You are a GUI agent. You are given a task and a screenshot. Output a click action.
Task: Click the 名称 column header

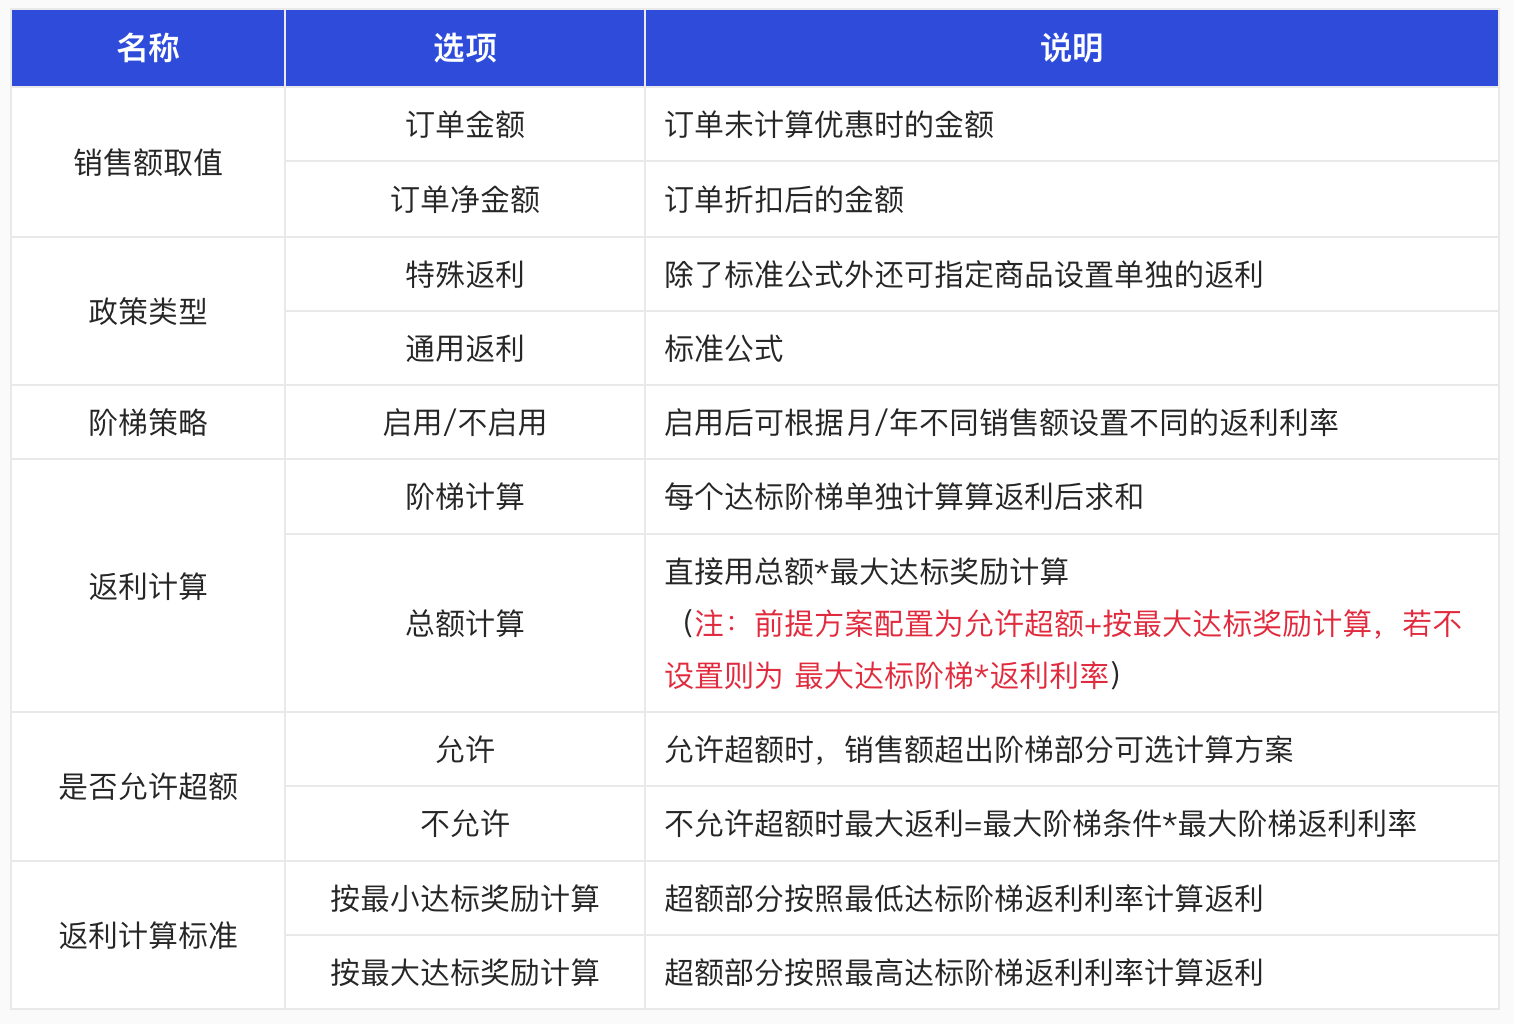[148, 48]
